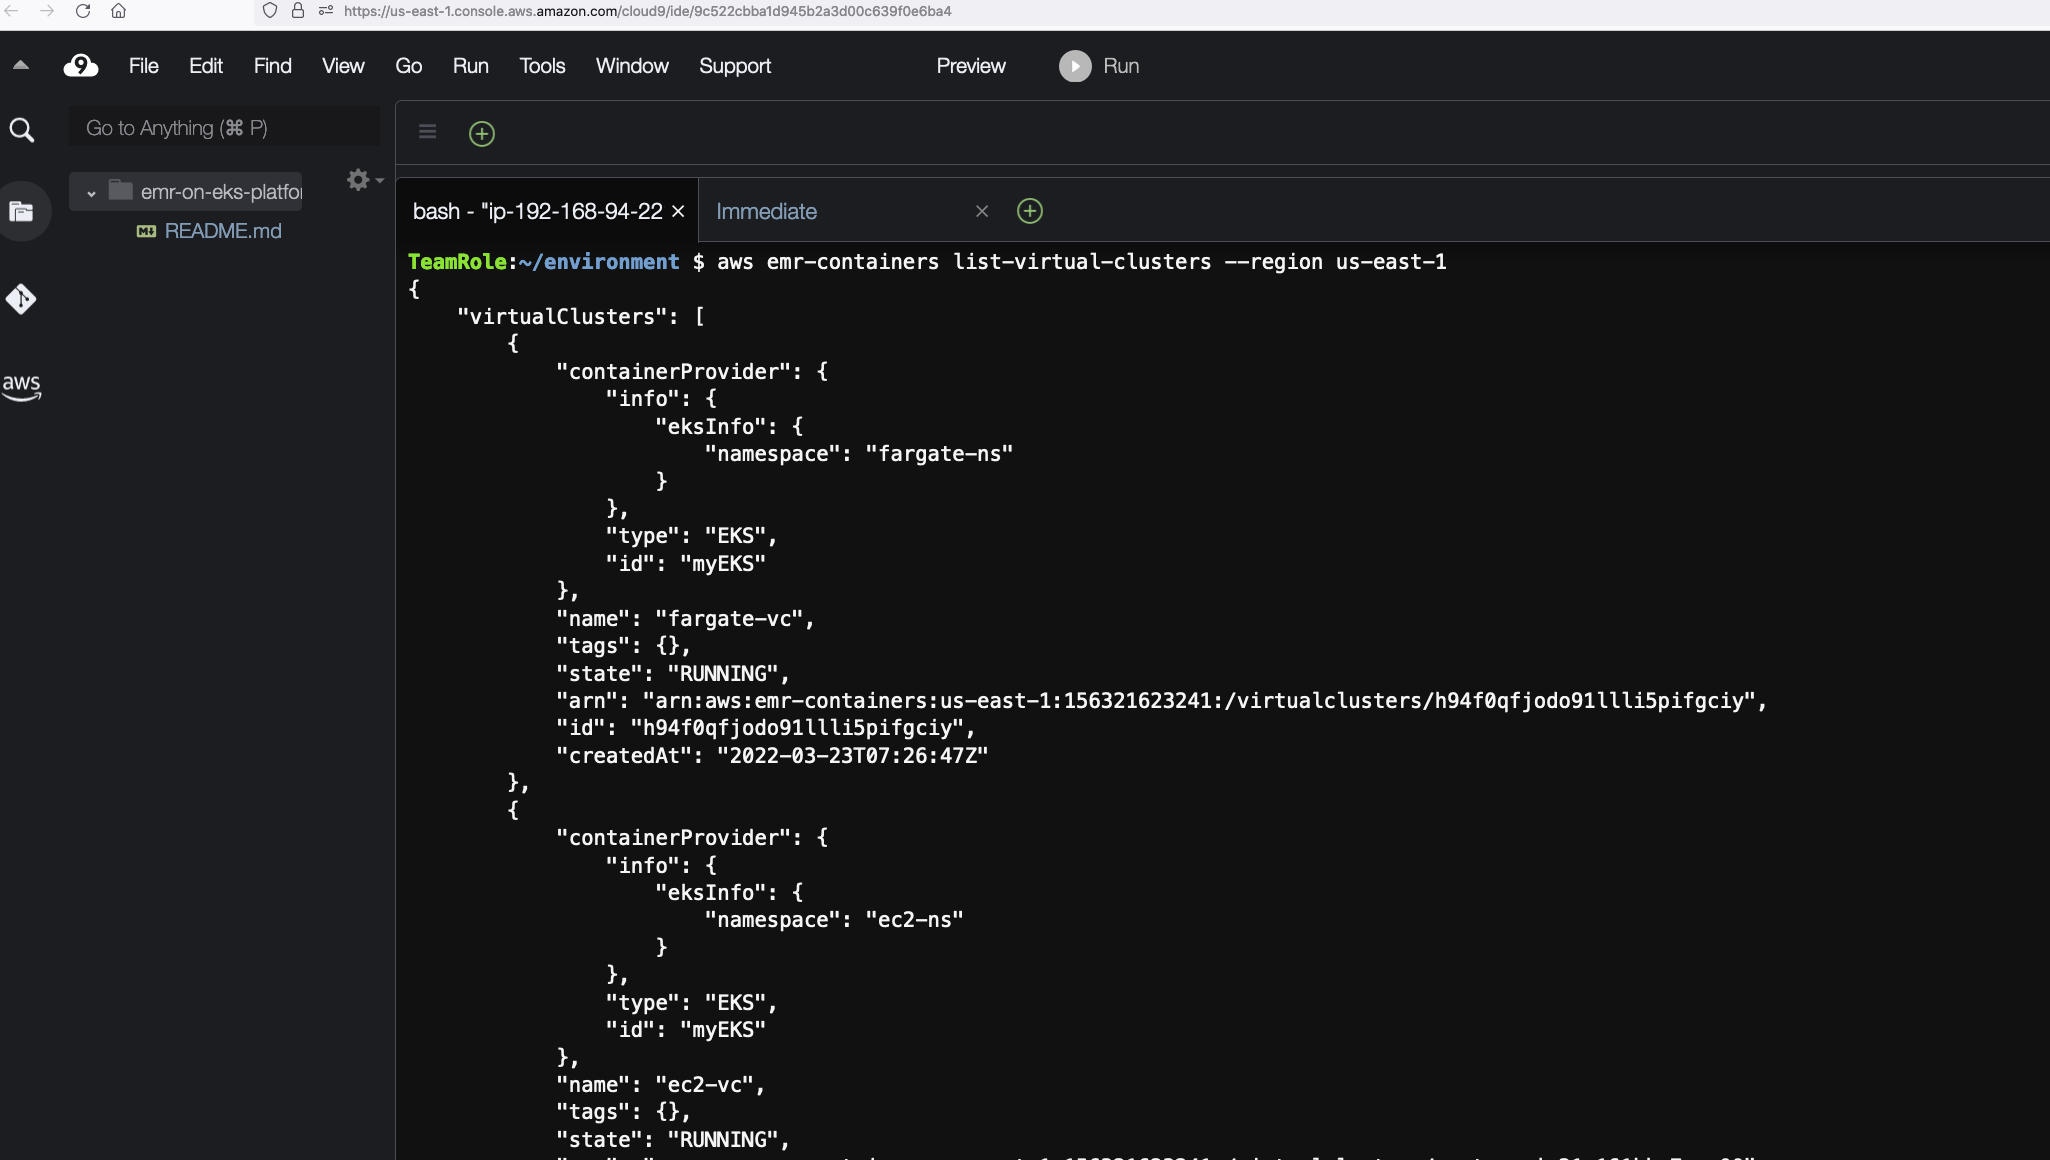Click the Preview button
This screenshot has width=2050, height=1160.
click(x=971, y=66)
